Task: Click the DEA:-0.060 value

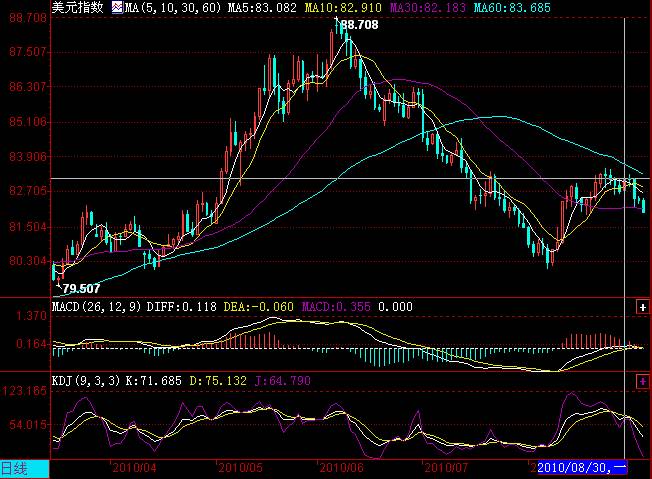Action: pyautogui.click(x=259, y=307)
